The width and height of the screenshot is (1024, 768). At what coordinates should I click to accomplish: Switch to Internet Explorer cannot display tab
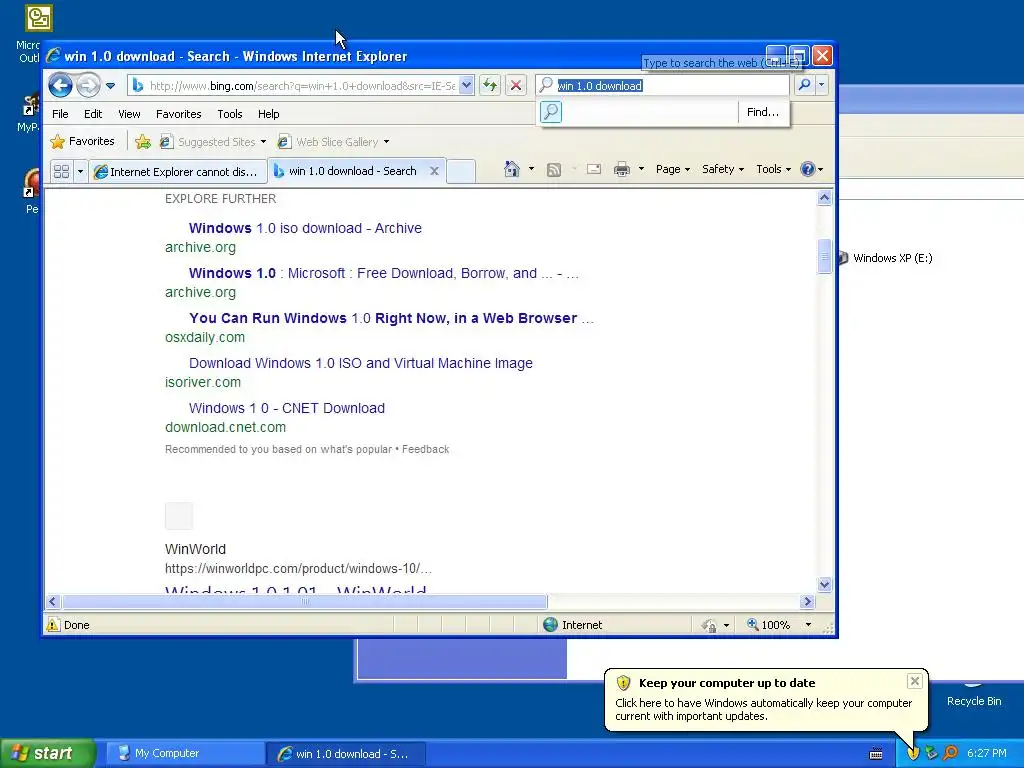click(177, 171)
